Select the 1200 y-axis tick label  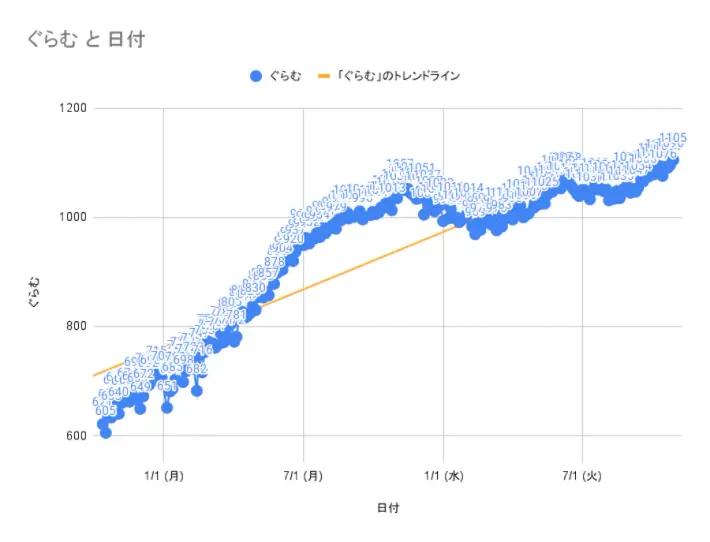click(72, 108)
